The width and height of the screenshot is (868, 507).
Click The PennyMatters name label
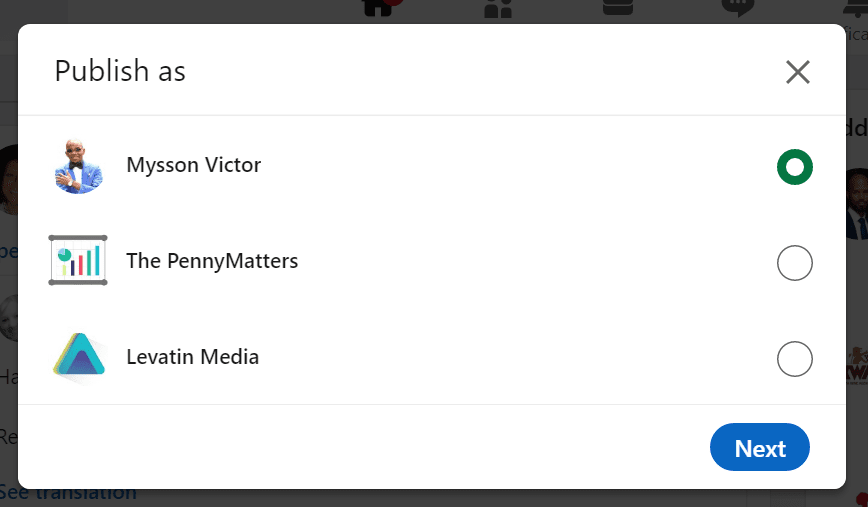point(212,261)
